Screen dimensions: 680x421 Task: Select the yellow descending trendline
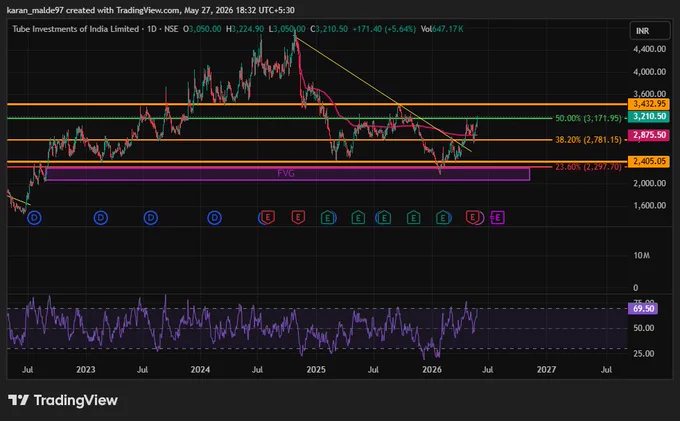click(383, 95)
